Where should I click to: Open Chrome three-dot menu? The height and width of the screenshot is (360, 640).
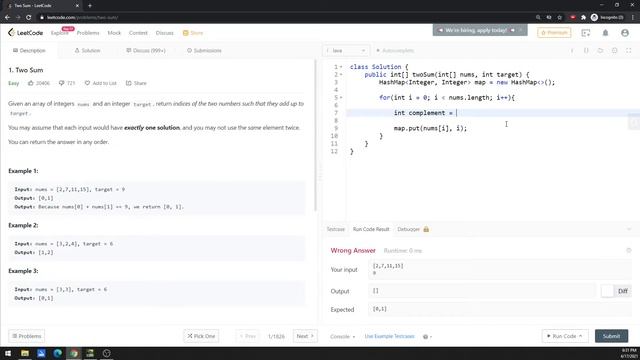pos(633,17)
